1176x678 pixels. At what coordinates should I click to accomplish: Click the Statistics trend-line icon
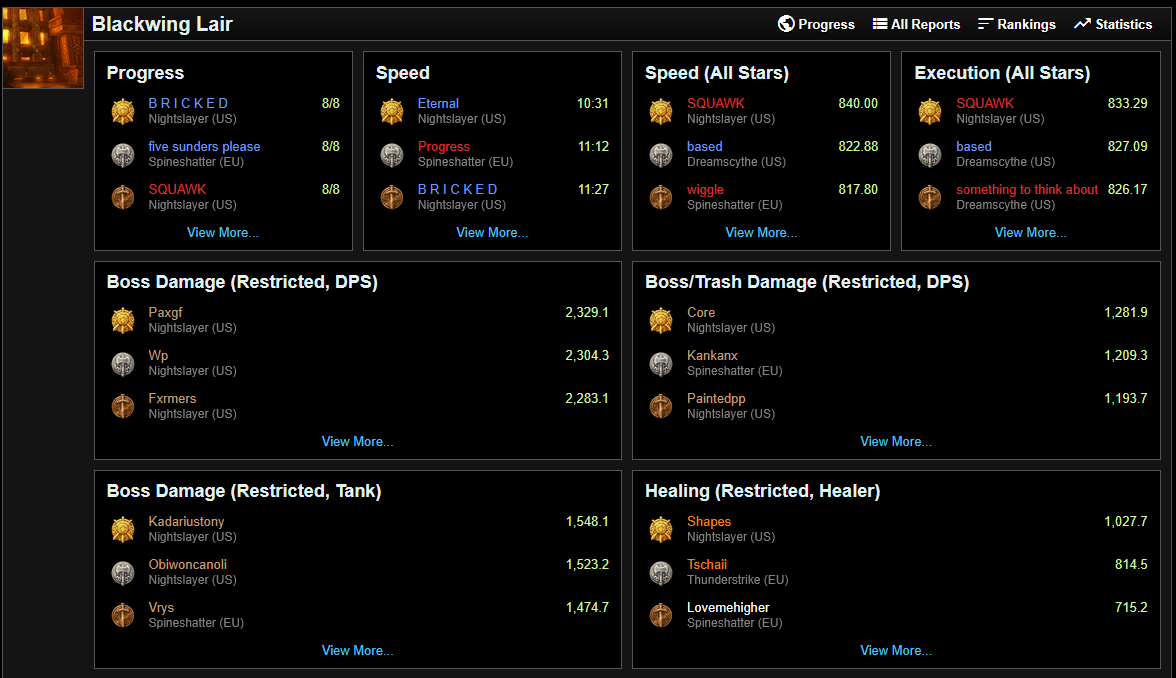point(1082,24)
